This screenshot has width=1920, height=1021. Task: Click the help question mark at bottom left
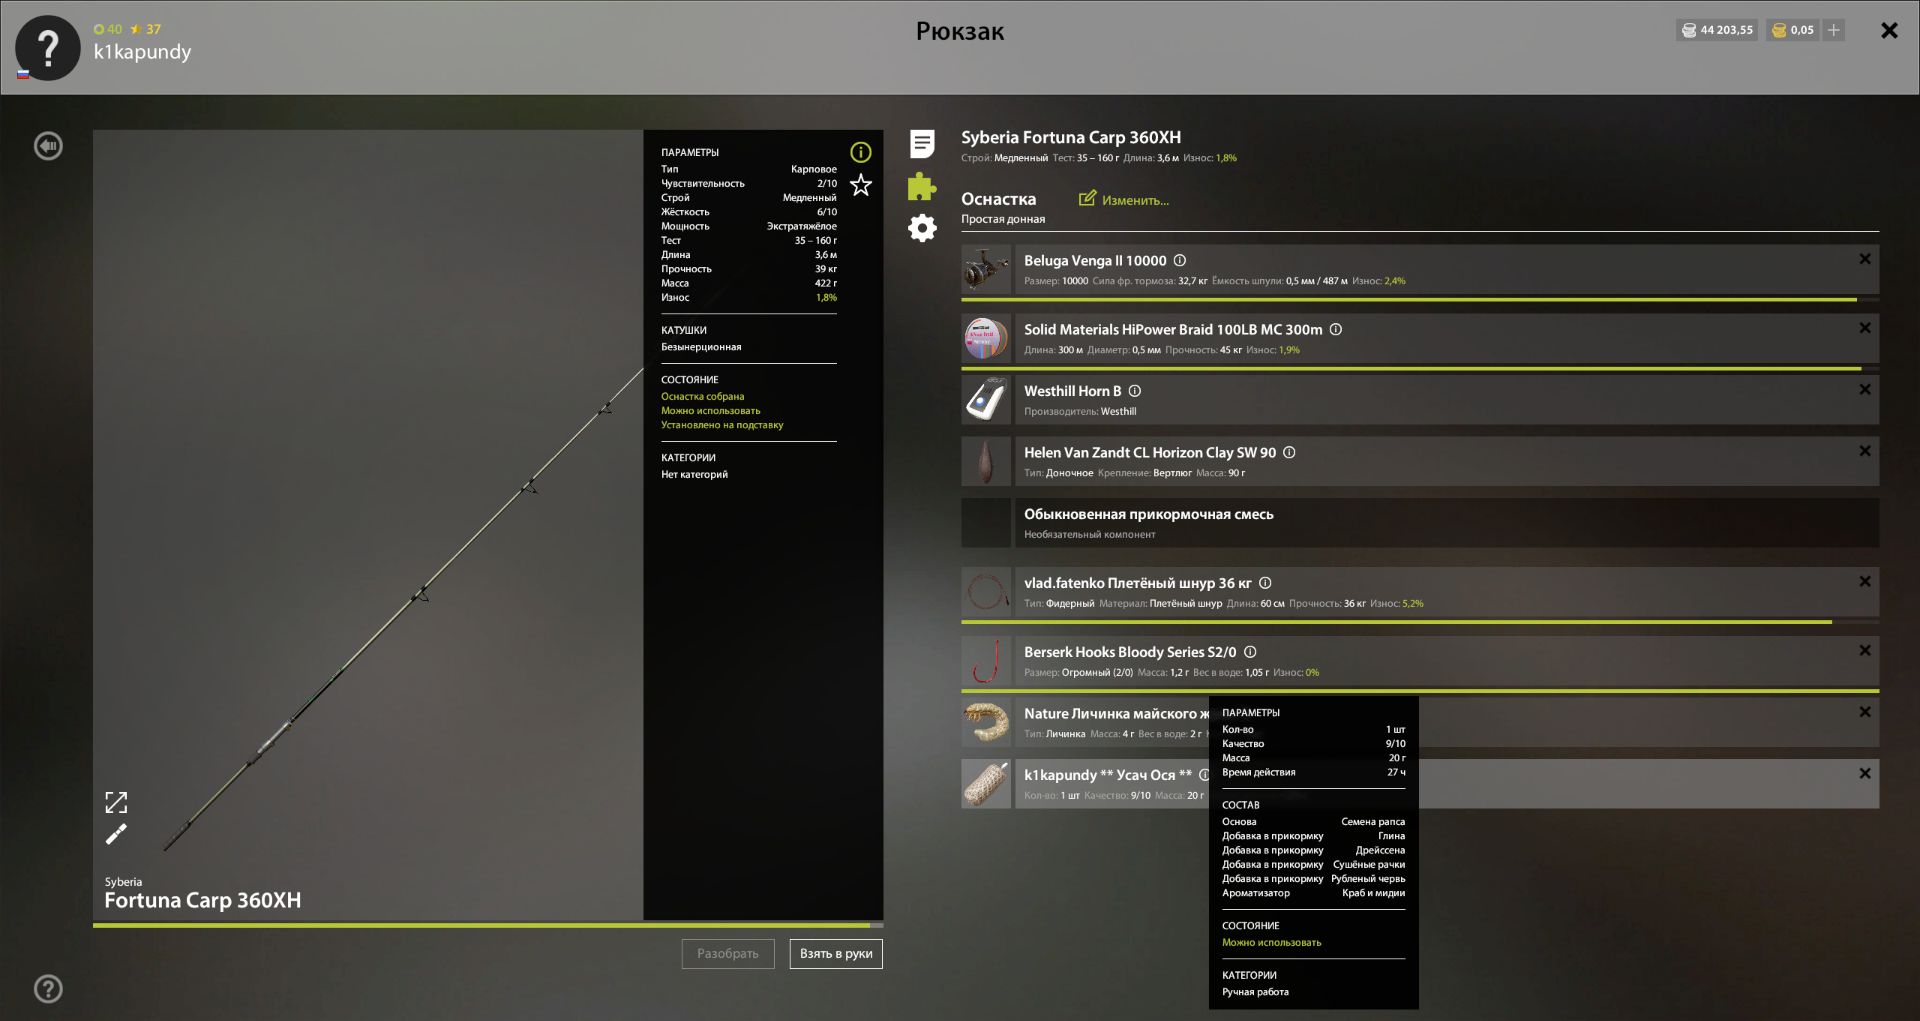[47, 989]
